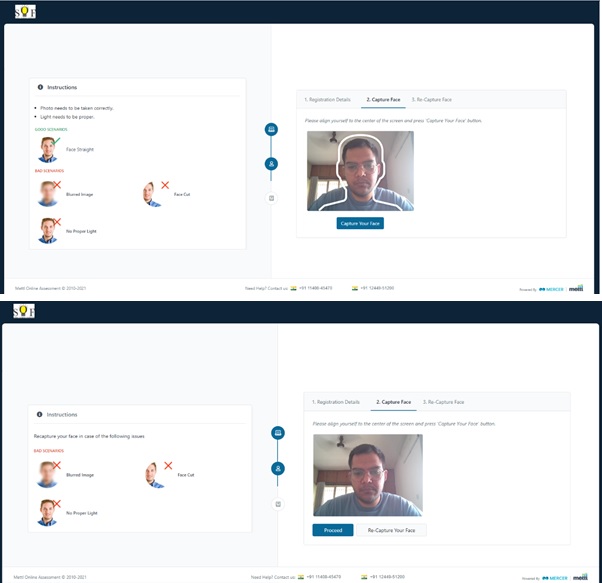Click info icon beside the Recapture Instructions heading
602x583 pixels.
click(x=40, y=414)
